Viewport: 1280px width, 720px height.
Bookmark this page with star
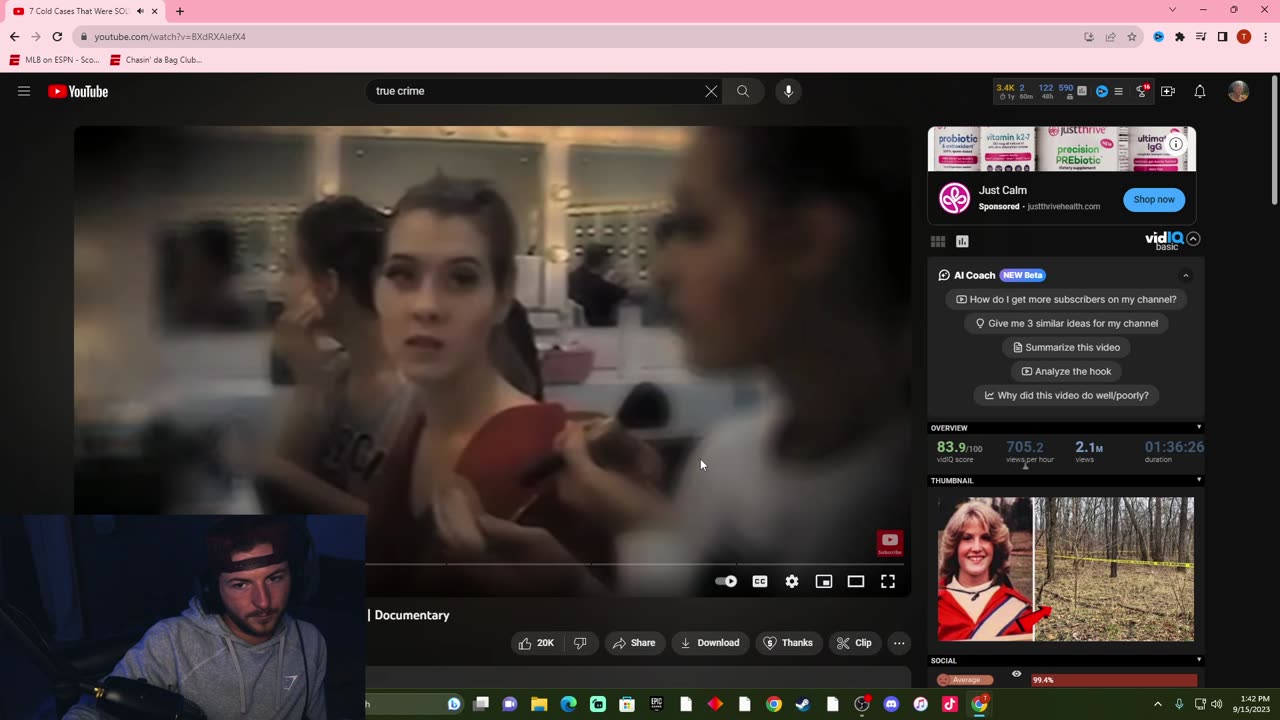coord(1132,37)
